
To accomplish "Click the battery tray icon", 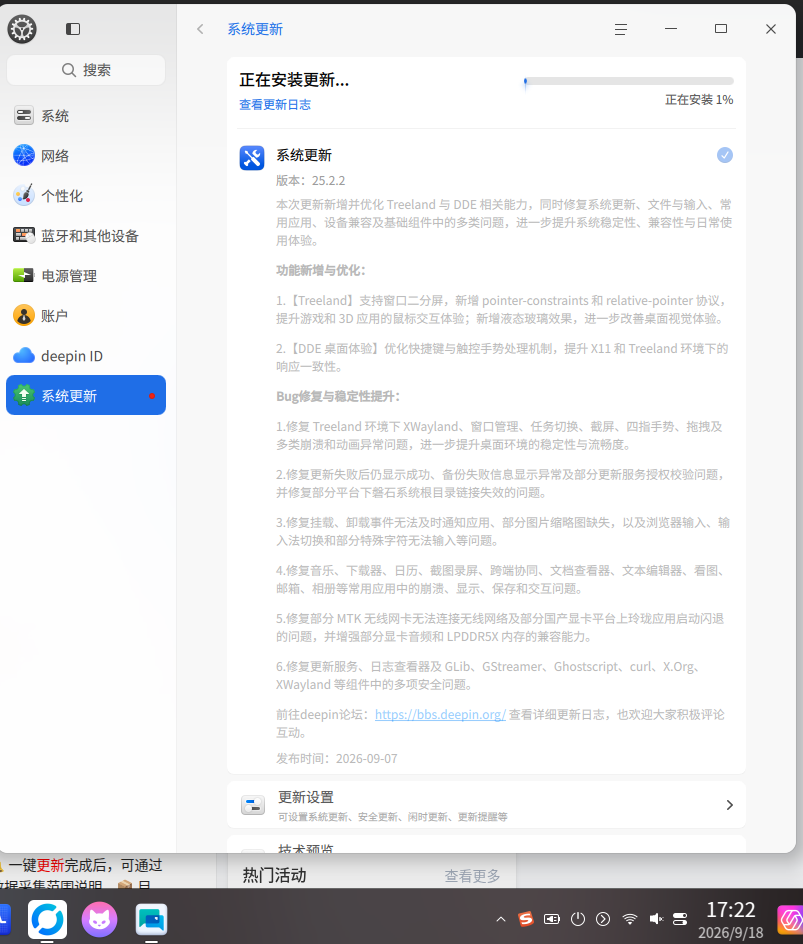I will (x=551, y=919).
